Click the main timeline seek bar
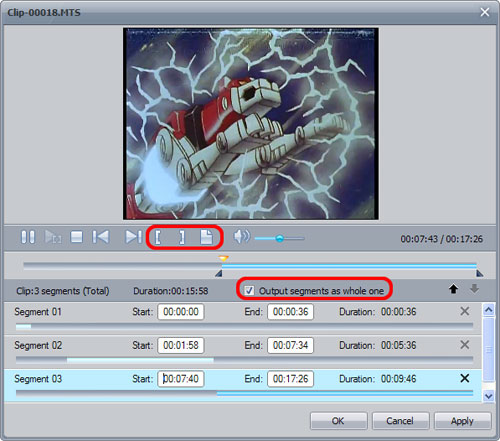 250,266
